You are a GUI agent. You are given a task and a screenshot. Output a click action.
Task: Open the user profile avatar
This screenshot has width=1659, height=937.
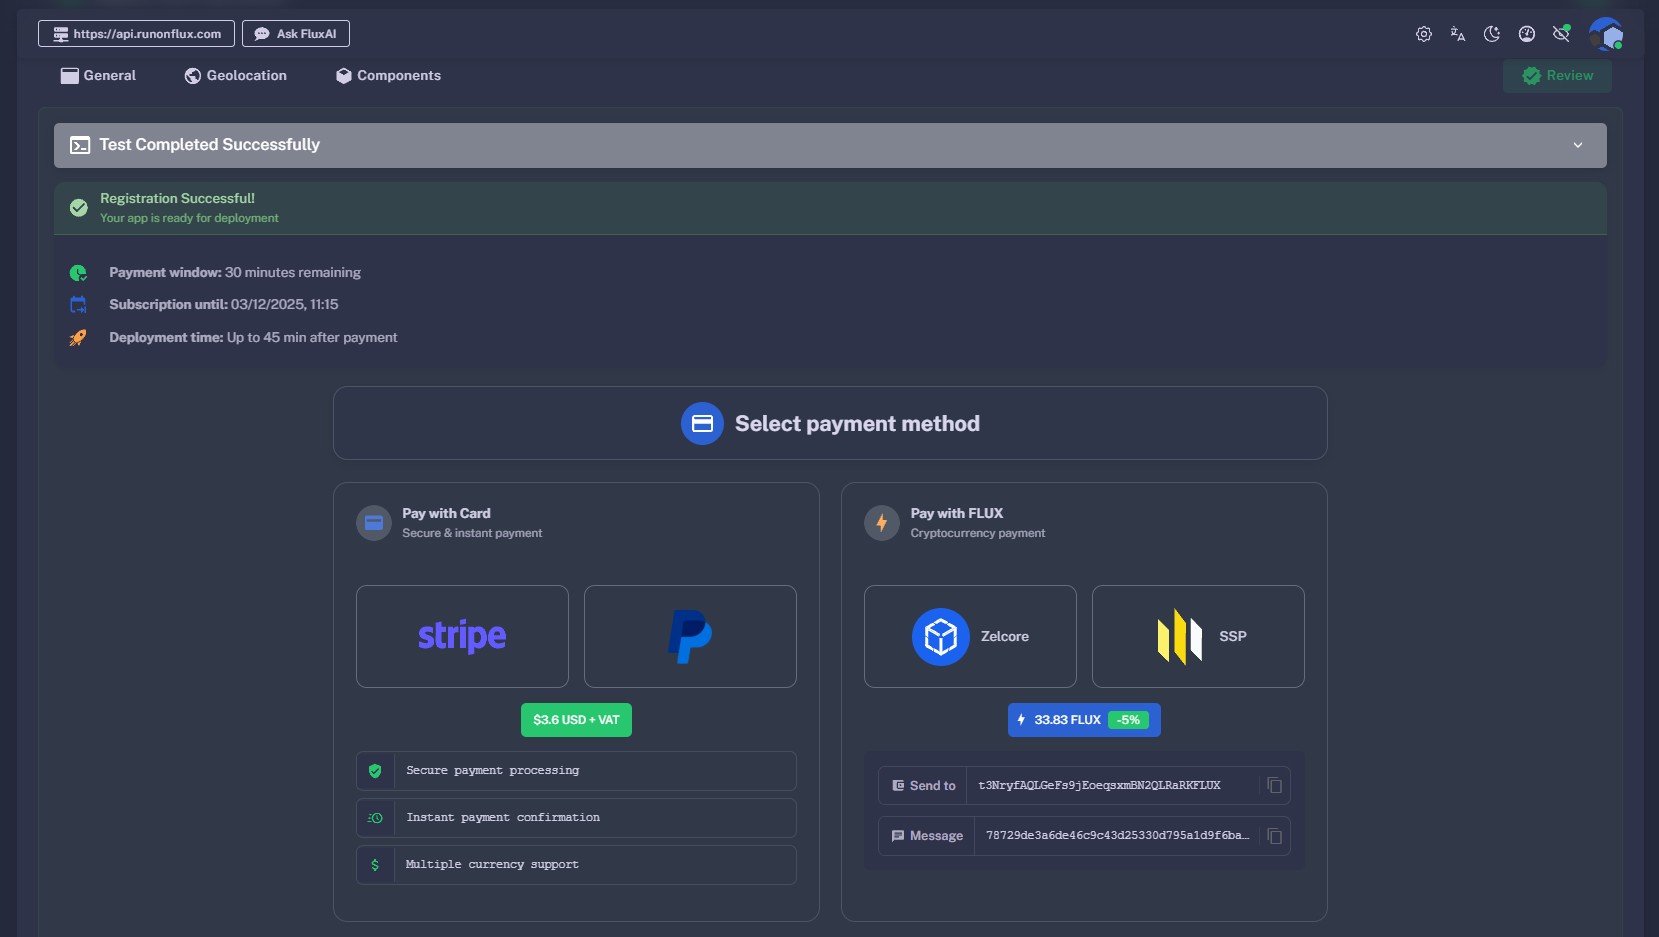[x=1605, y=34]
